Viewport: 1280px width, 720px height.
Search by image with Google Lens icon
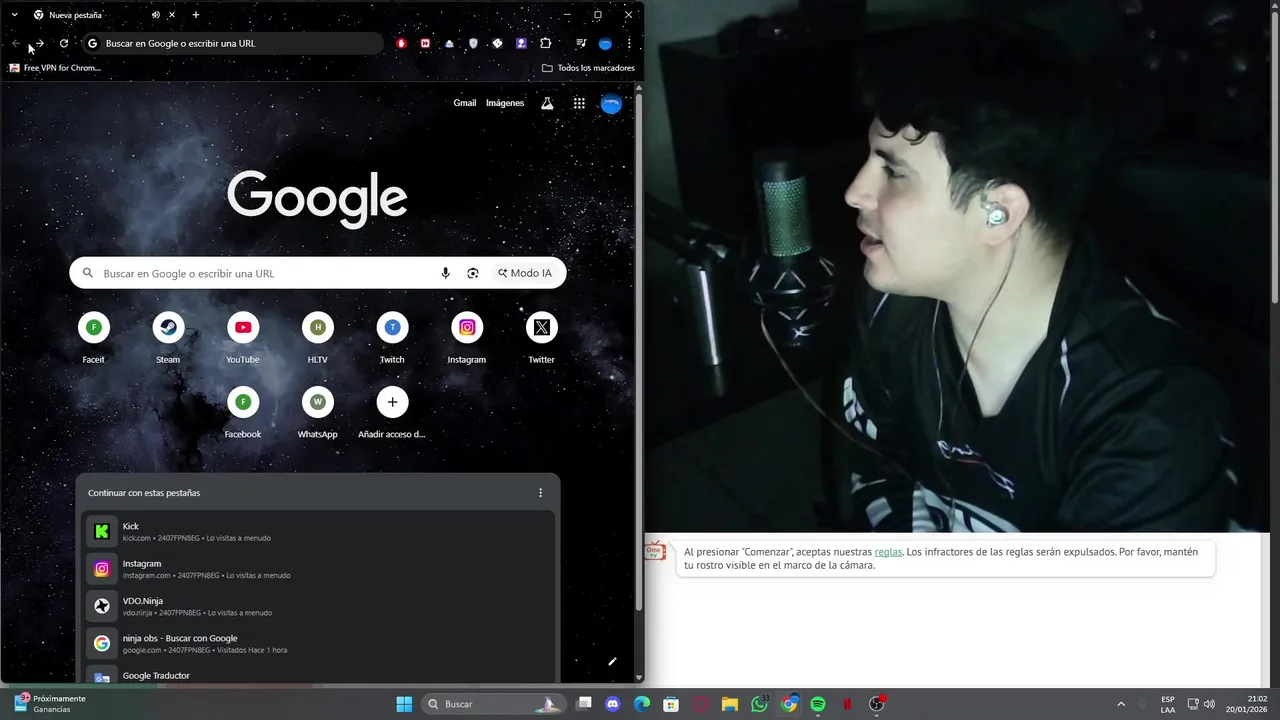(x=473, y=273)
